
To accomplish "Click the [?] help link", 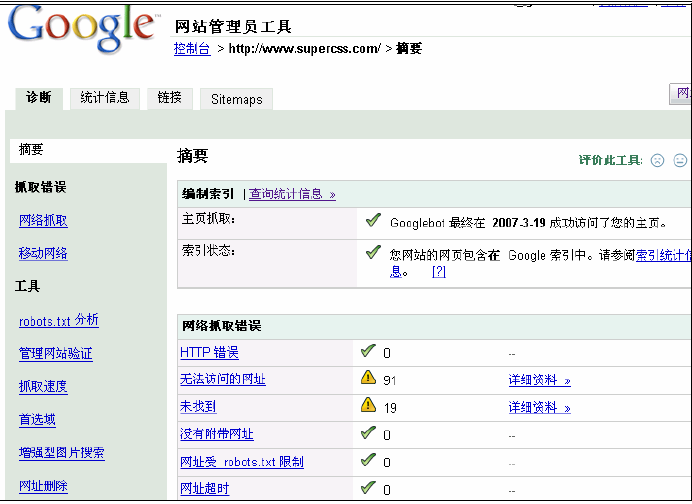I will click(x=439, y=271).
